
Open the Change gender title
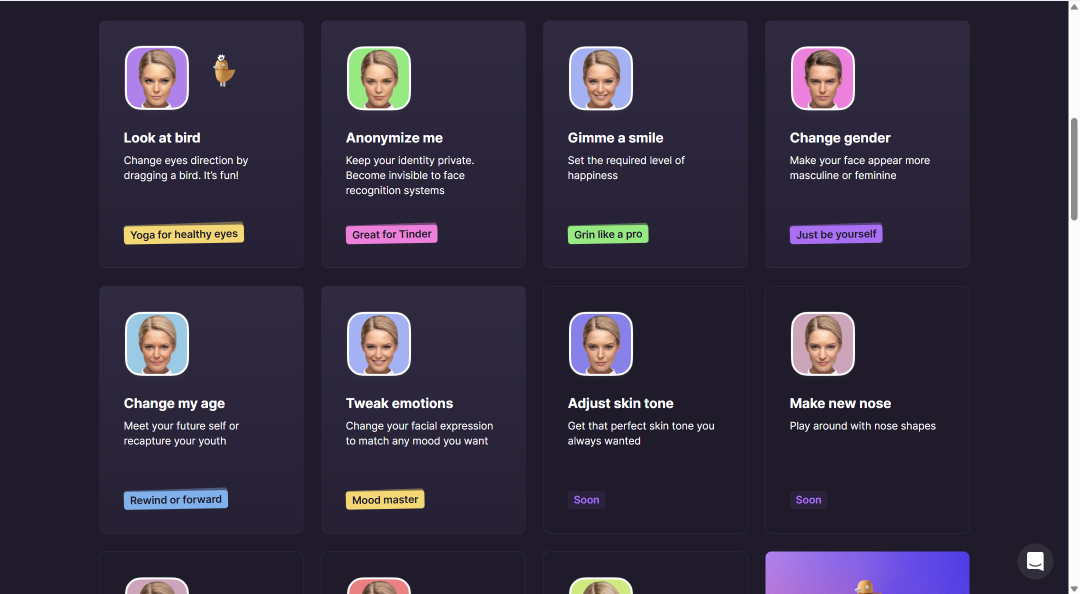click(840, 138)
